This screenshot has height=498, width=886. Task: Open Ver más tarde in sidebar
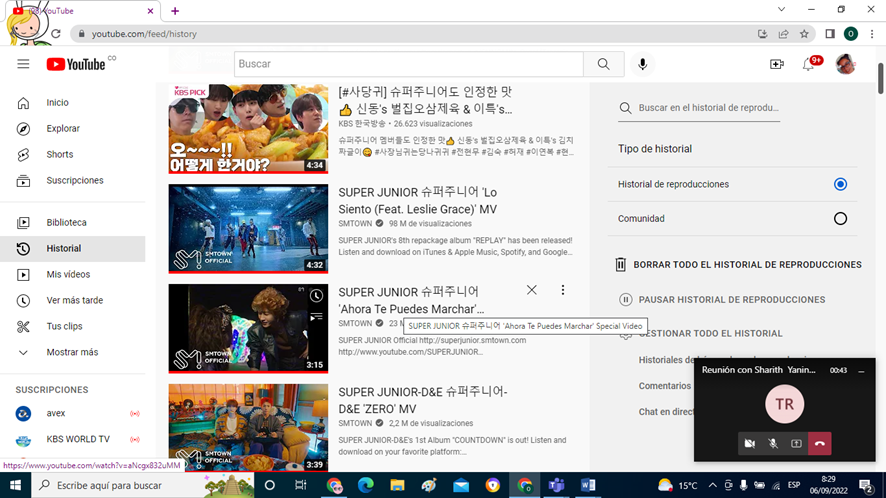pos(72,300)
